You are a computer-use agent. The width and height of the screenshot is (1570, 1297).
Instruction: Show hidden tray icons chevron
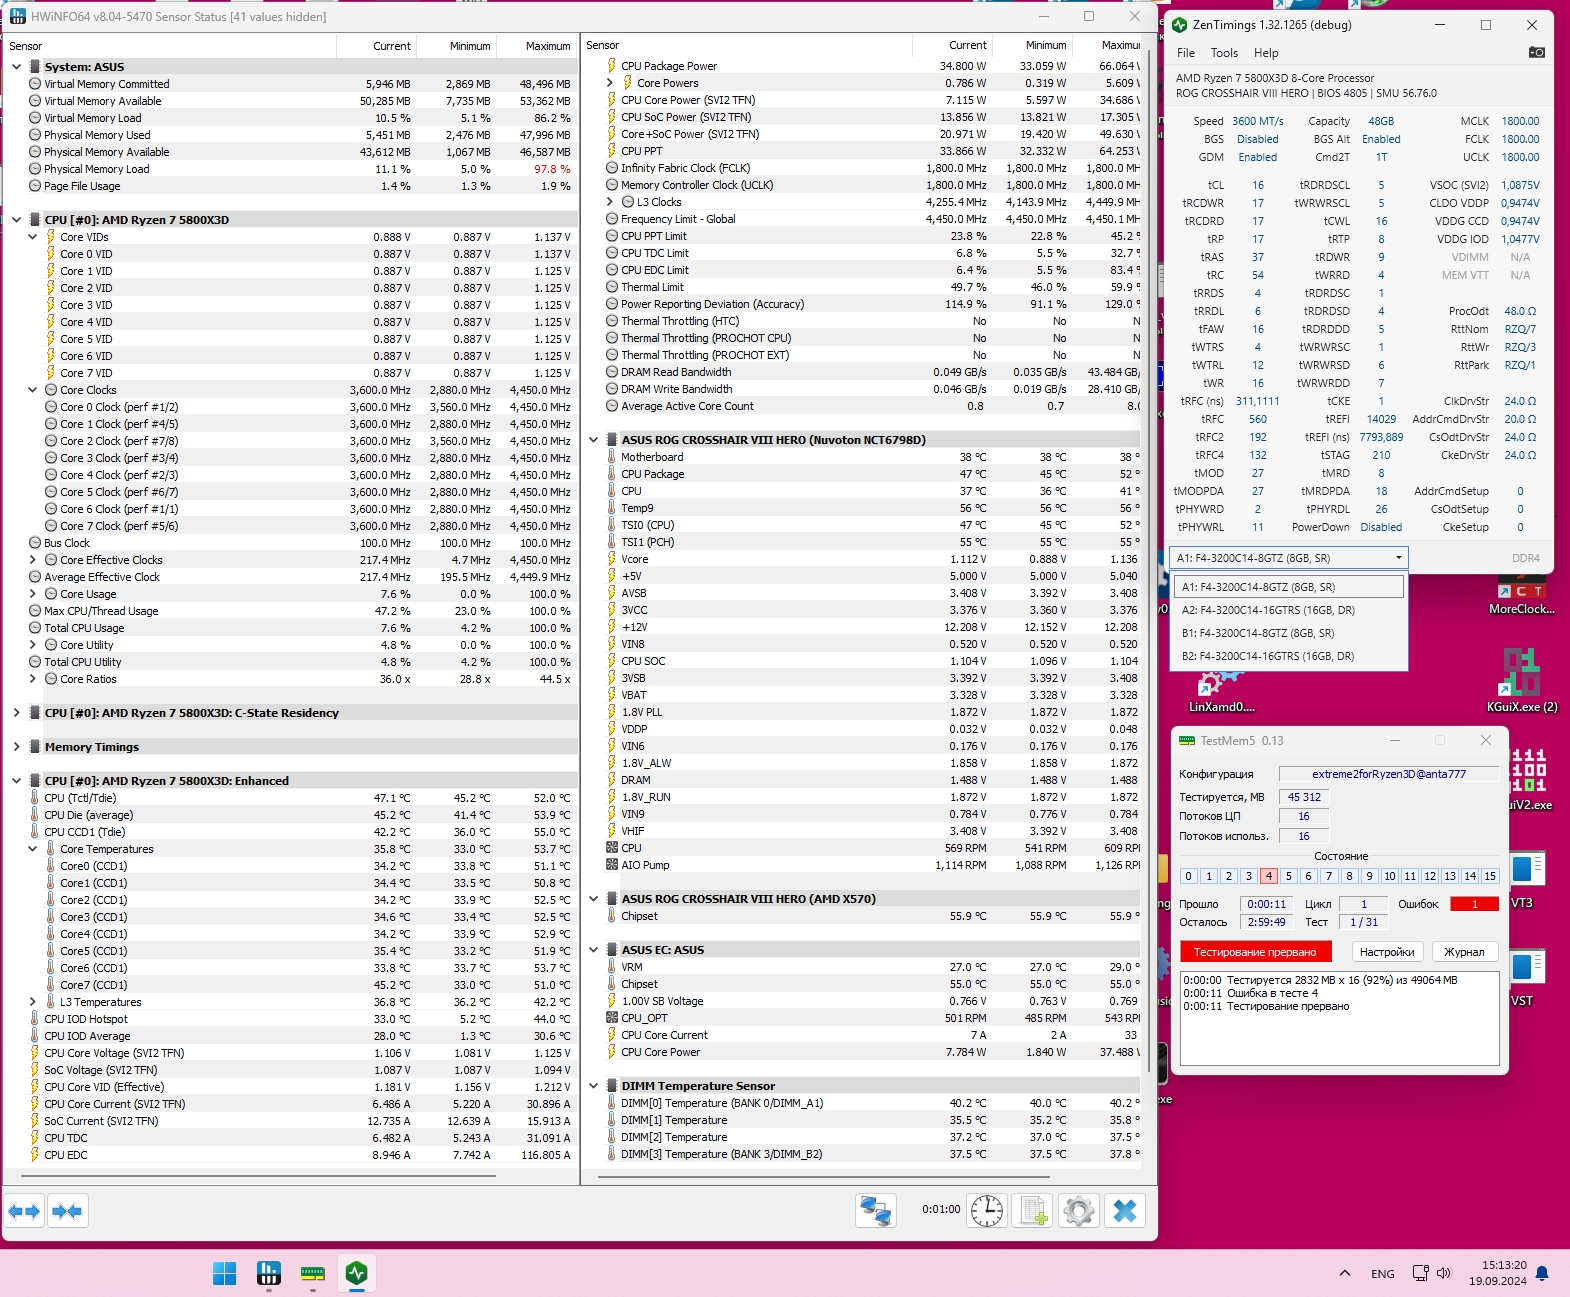tap(1345, 1273)
